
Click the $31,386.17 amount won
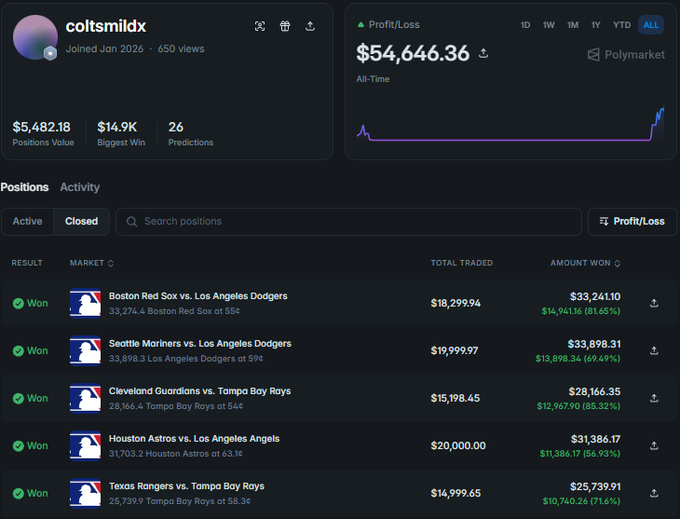[x=595, y=439]
